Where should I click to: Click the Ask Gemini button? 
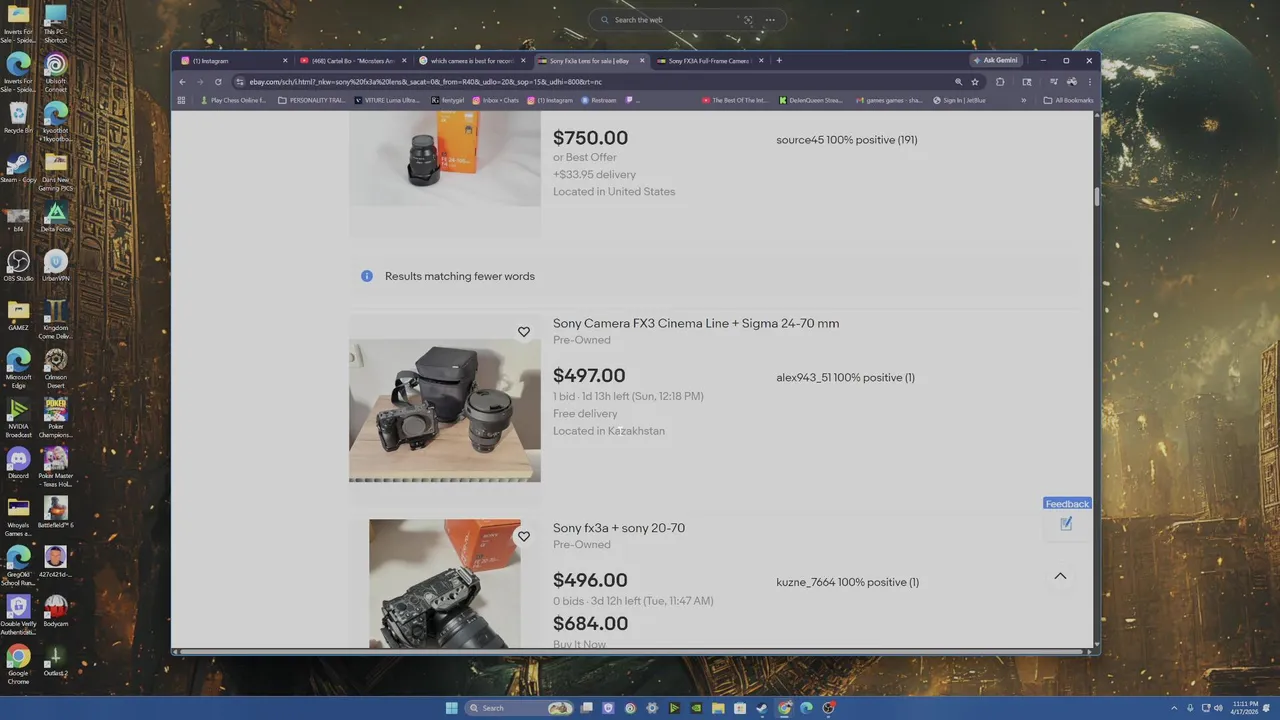click(x=995, y=61)
